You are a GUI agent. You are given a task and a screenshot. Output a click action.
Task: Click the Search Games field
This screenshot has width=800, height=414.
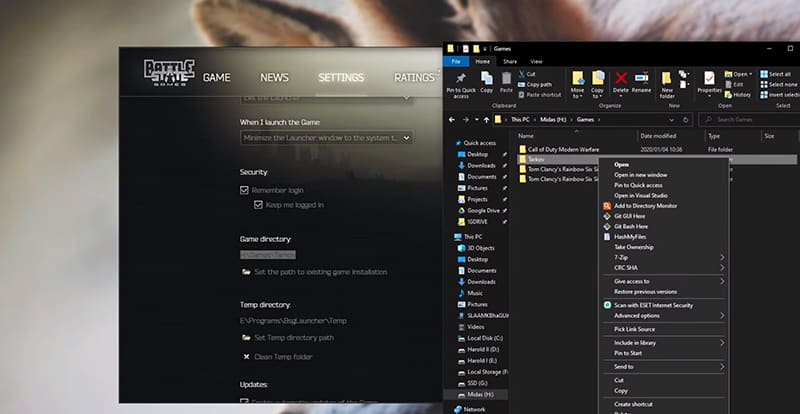749,119
